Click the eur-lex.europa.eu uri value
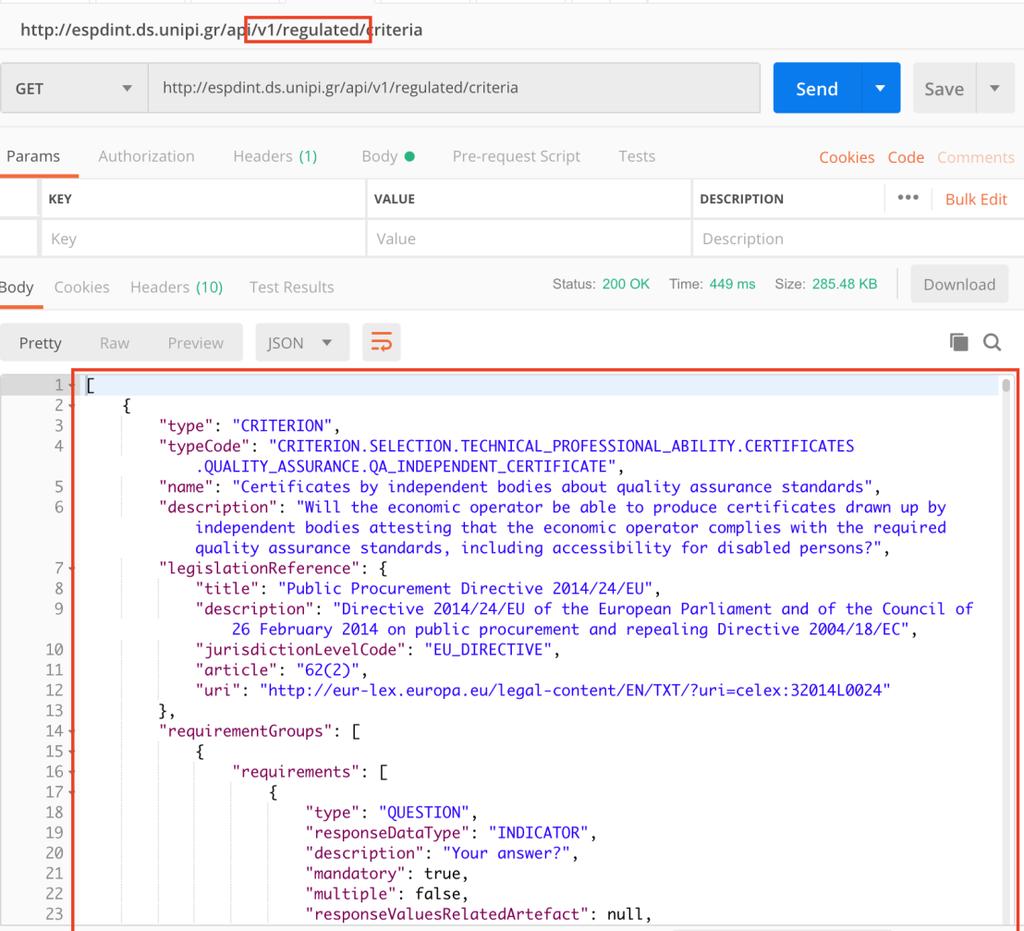The image size is (1024, 931). 575,691
